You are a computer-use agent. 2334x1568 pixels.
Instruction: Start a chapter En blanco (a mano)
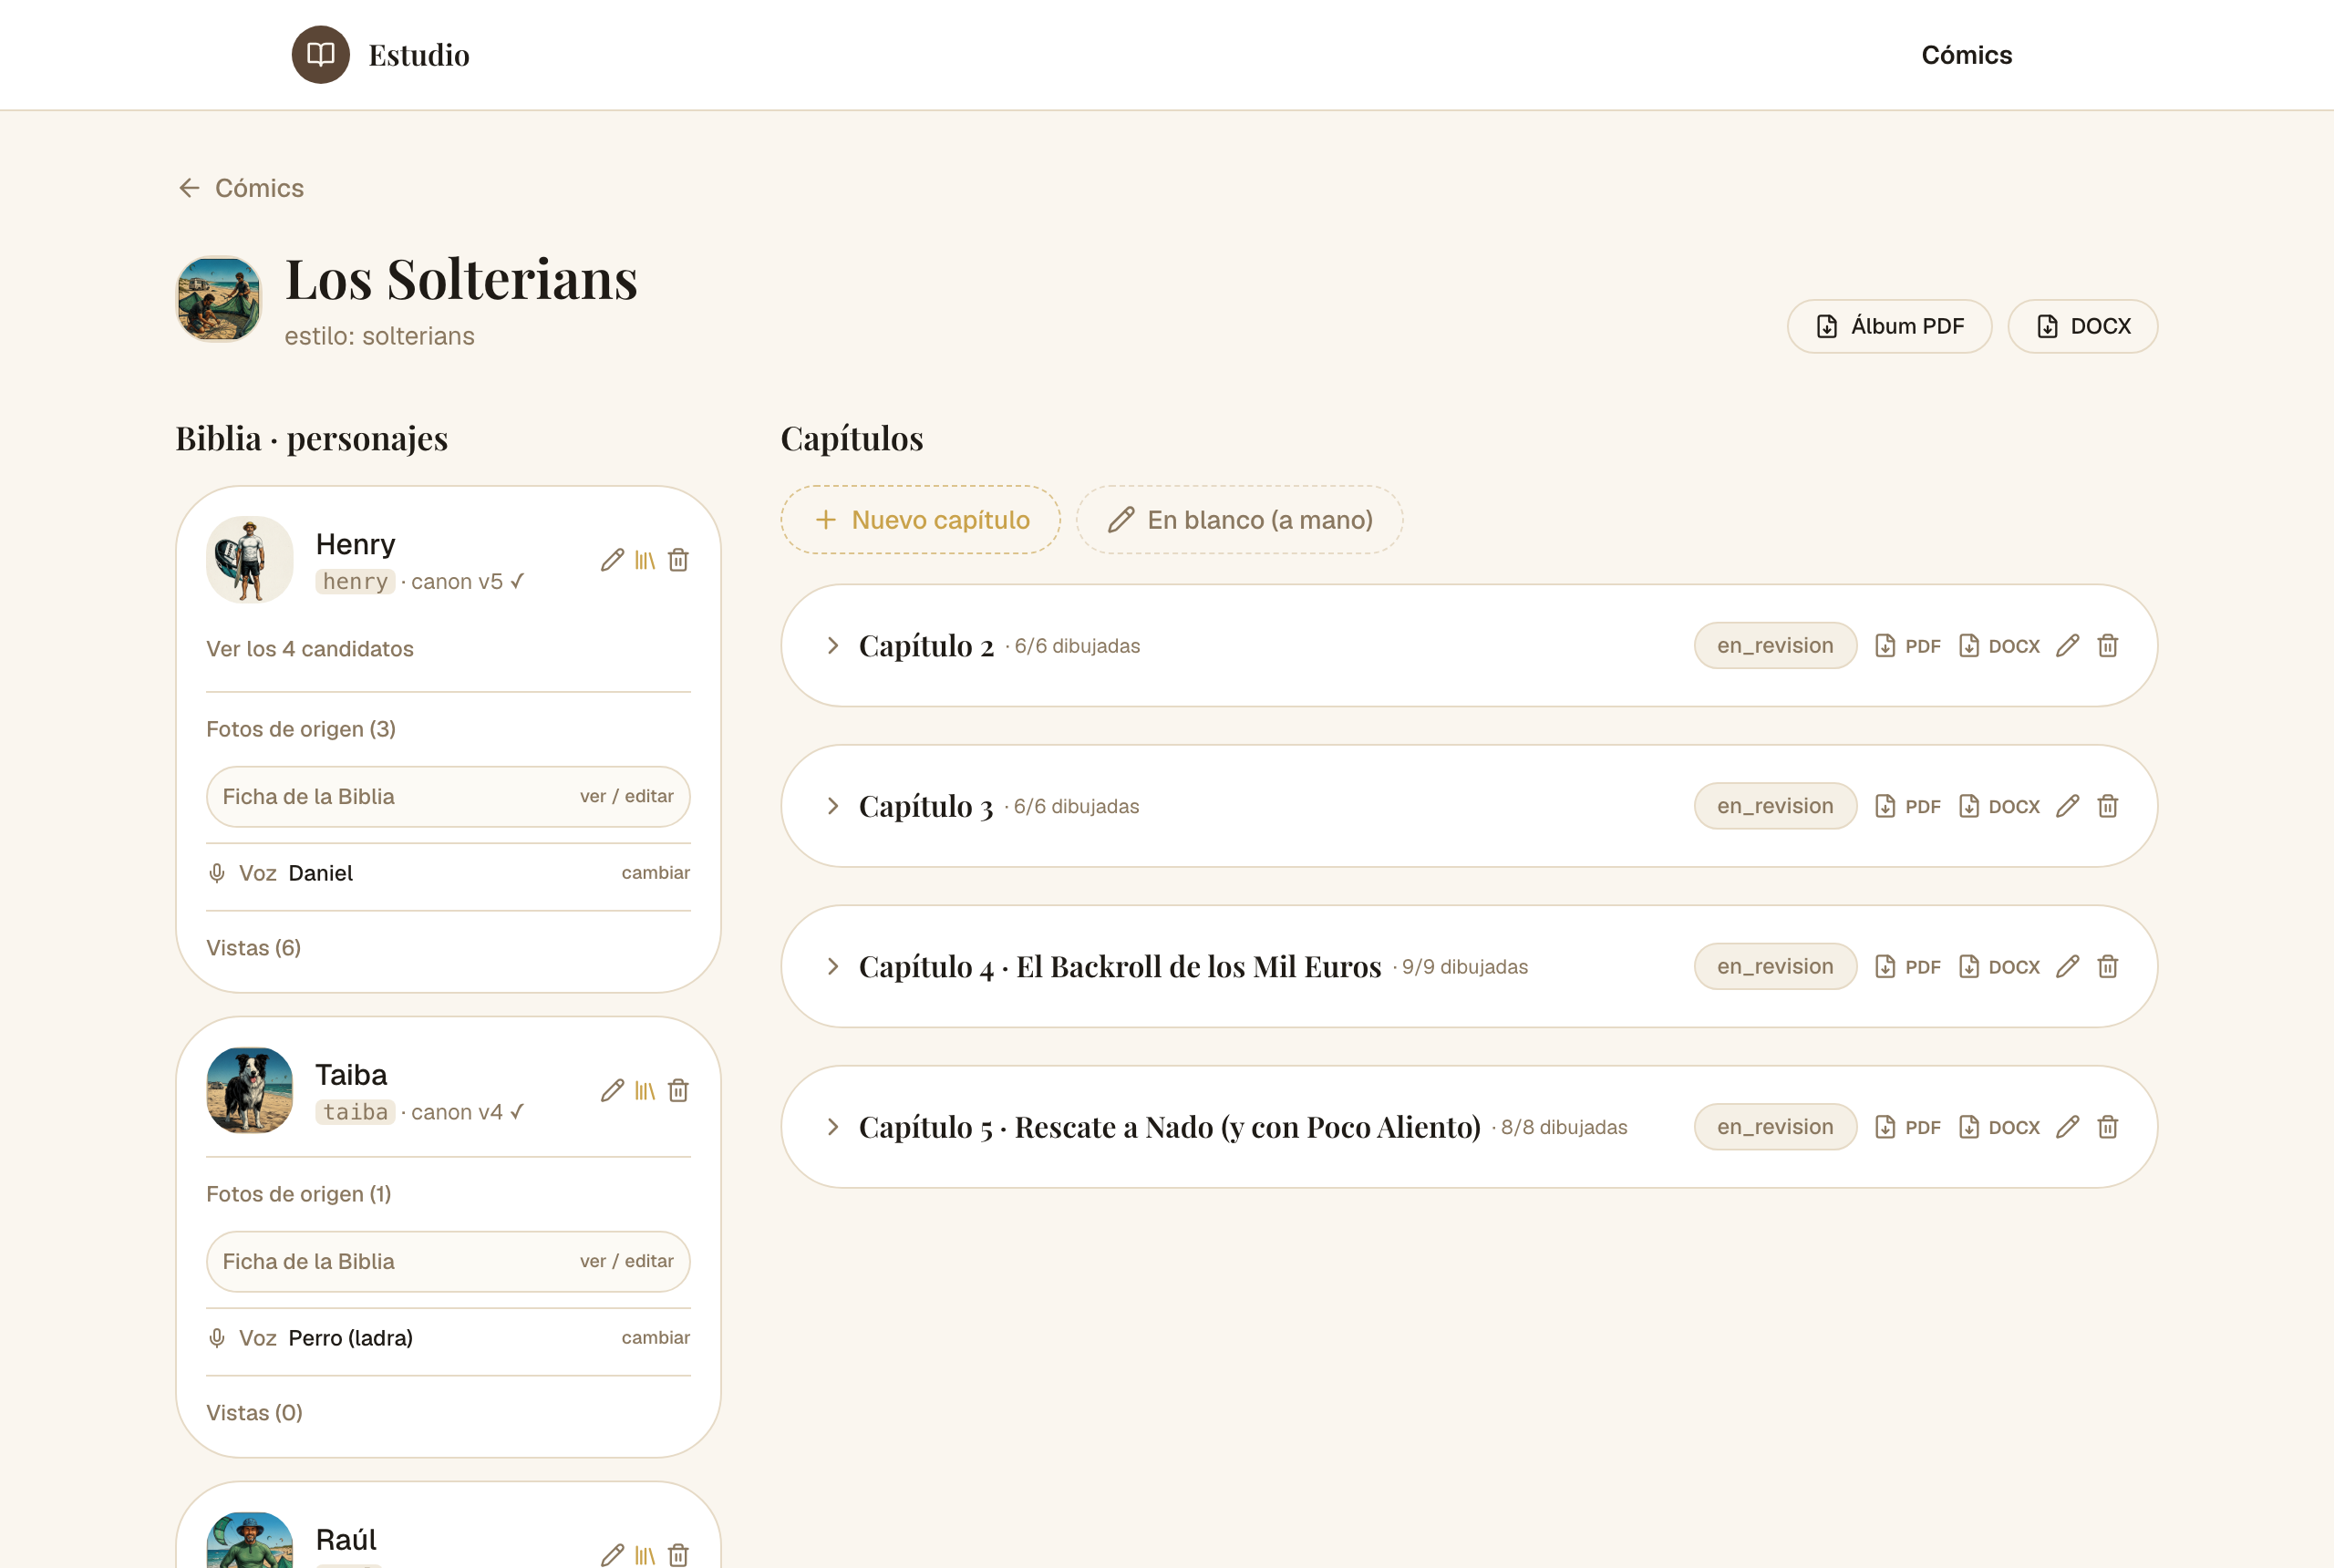(x=1239, y=520)
